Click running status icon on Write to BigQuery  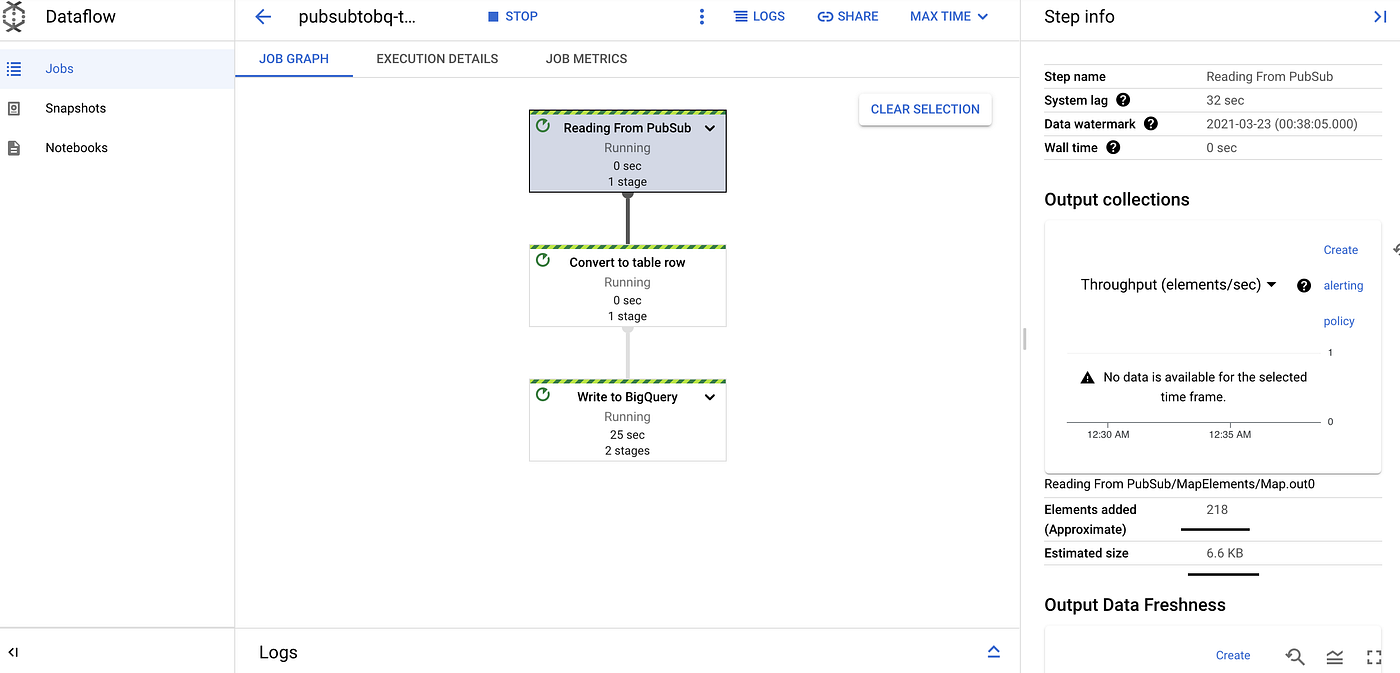coord(543,395)
